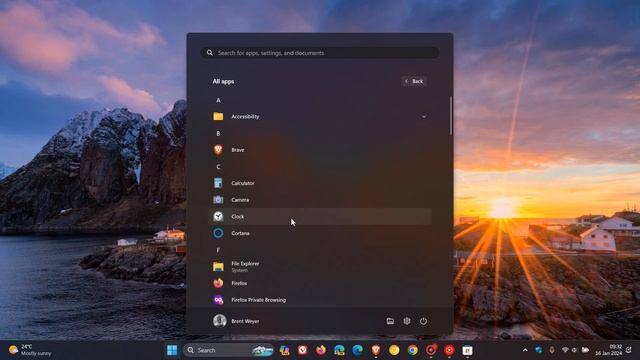Open the microphone tray icon

552,350
